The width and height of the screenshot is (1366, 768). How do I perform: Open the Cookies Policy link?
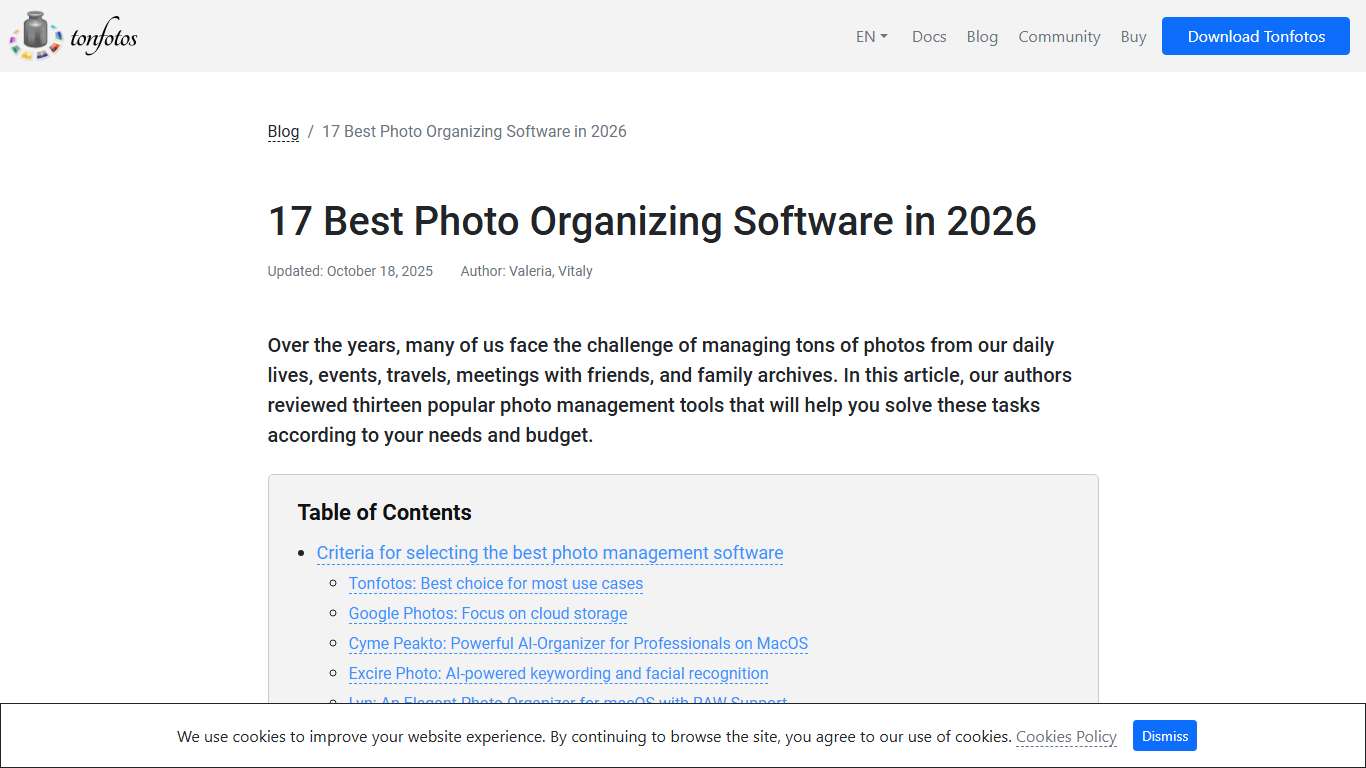tap(1066, 736)
